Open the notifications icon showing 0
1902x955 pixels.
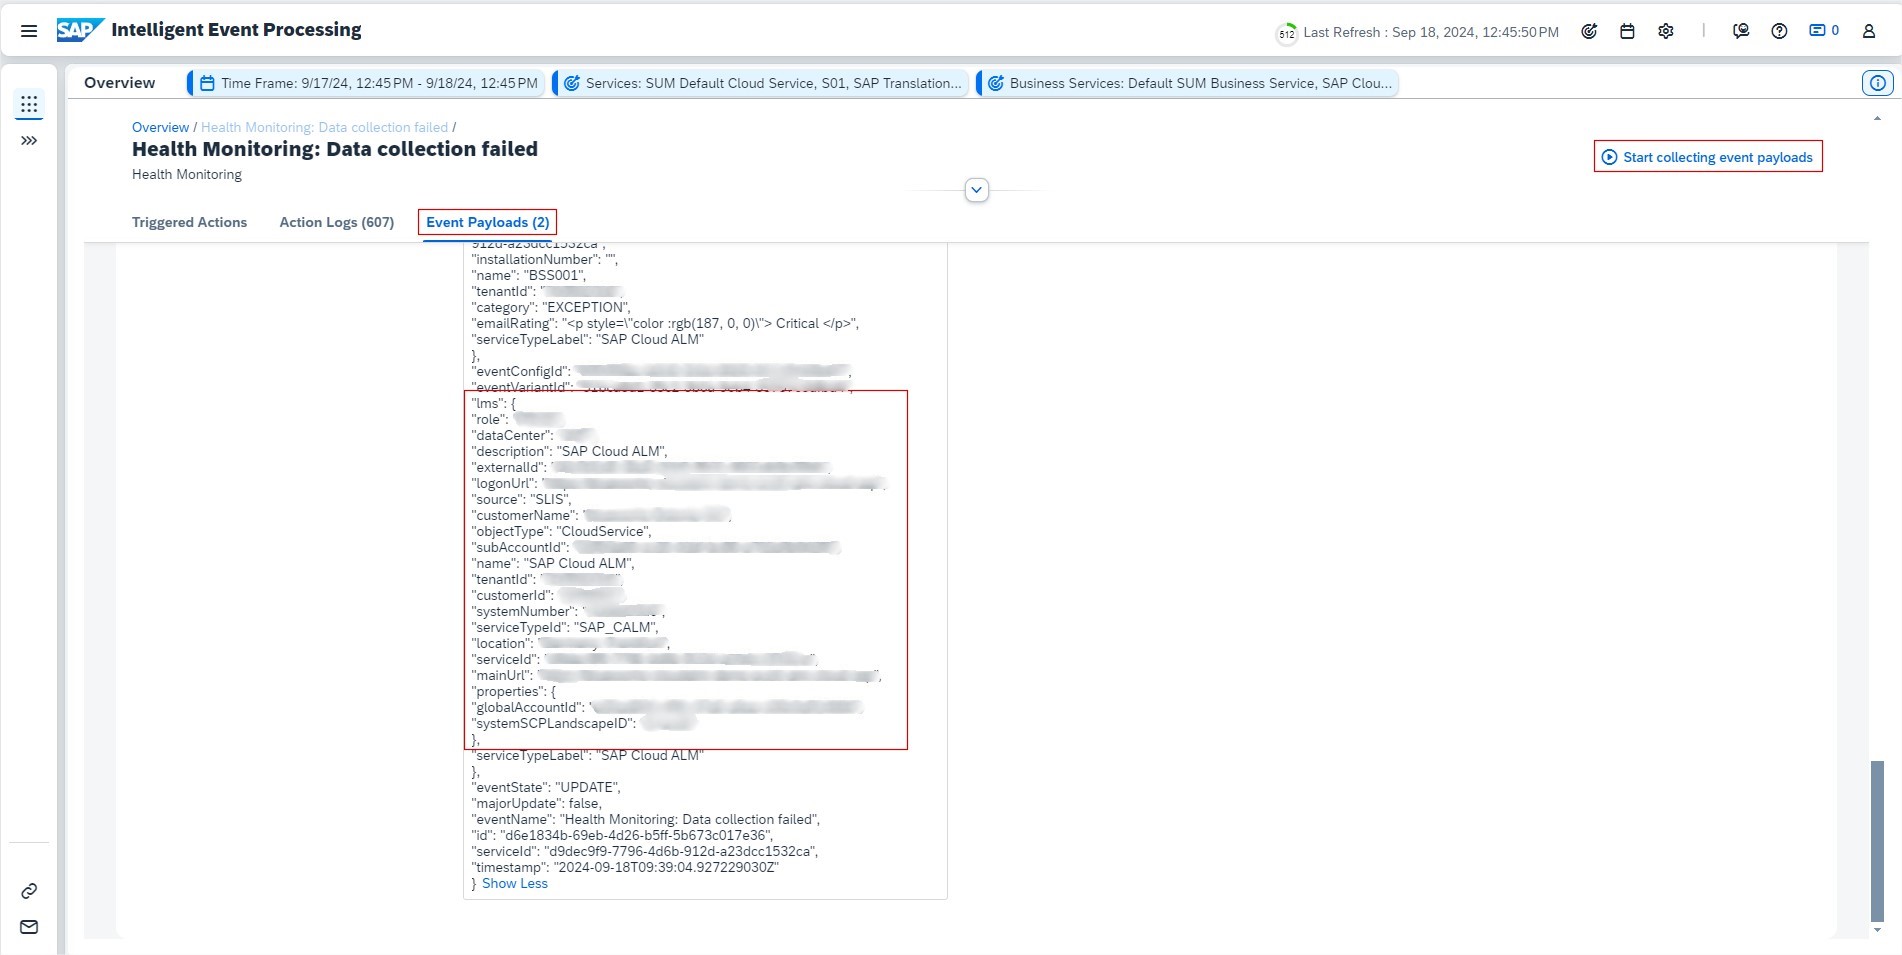tap(1823, 31)
